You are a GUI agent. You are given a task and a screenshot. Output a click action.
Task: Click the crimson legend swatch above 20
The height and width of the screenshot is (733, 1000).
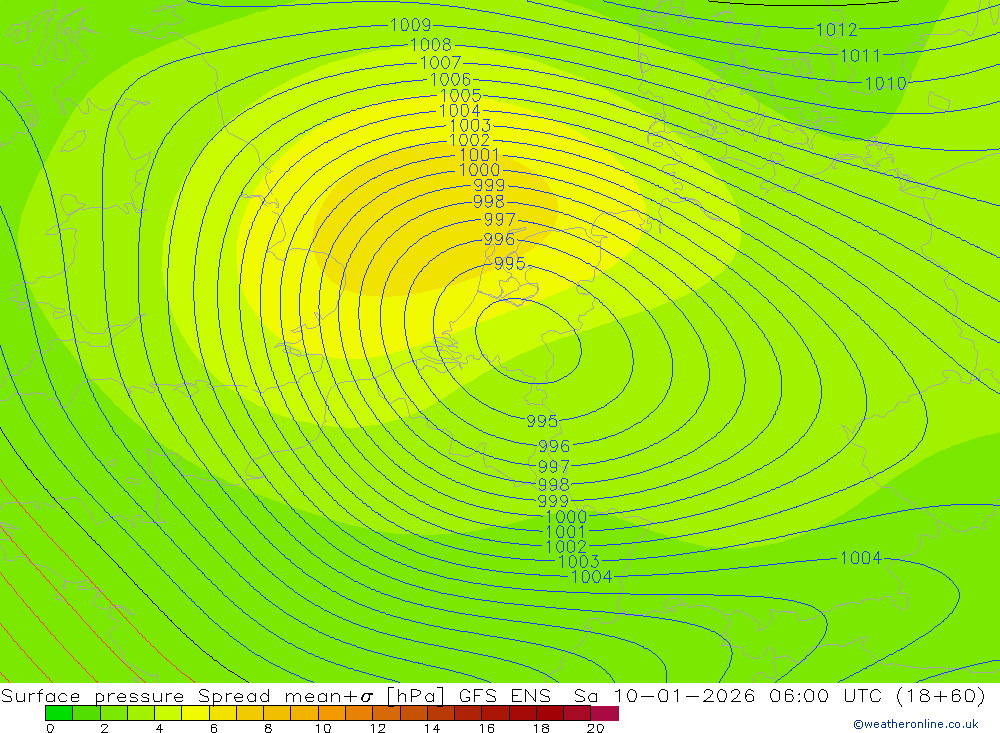point(605,713)
